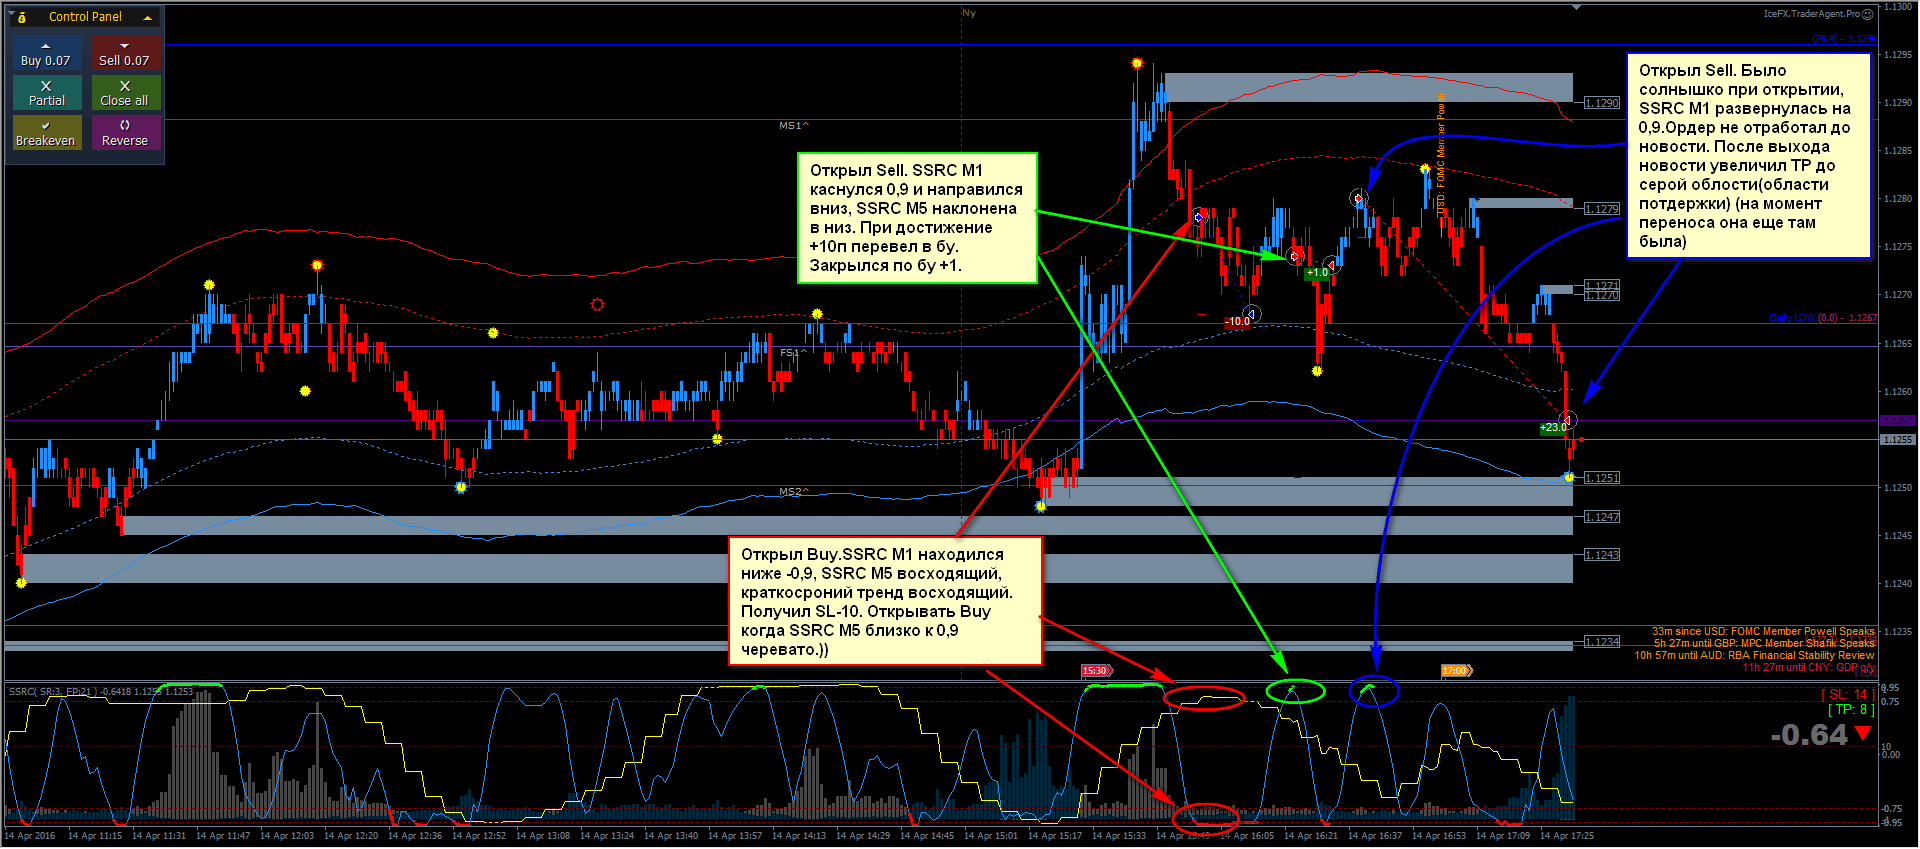
Task: Click the hollow red circle marker on chart
Action: click(597, 304)
